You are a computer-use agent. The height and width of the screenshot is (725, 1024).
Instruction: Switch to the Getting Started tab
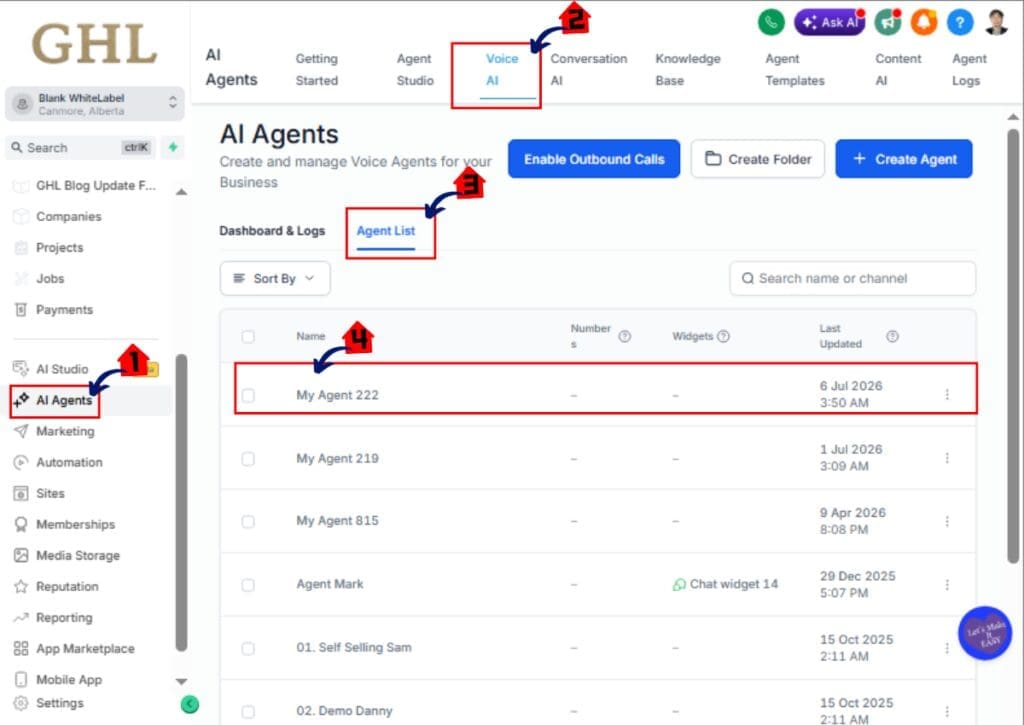pyautogui.click(x=317, y=69)
